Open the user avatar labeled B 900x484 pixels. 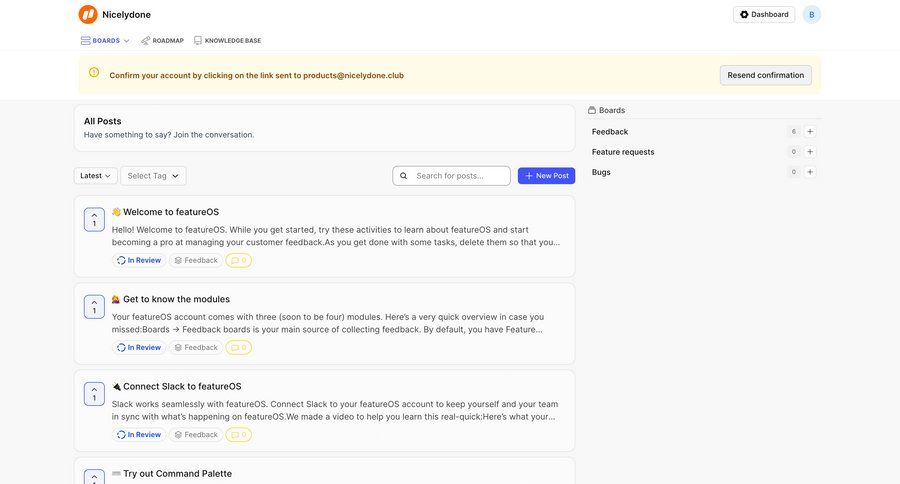[x=812, y=14]
